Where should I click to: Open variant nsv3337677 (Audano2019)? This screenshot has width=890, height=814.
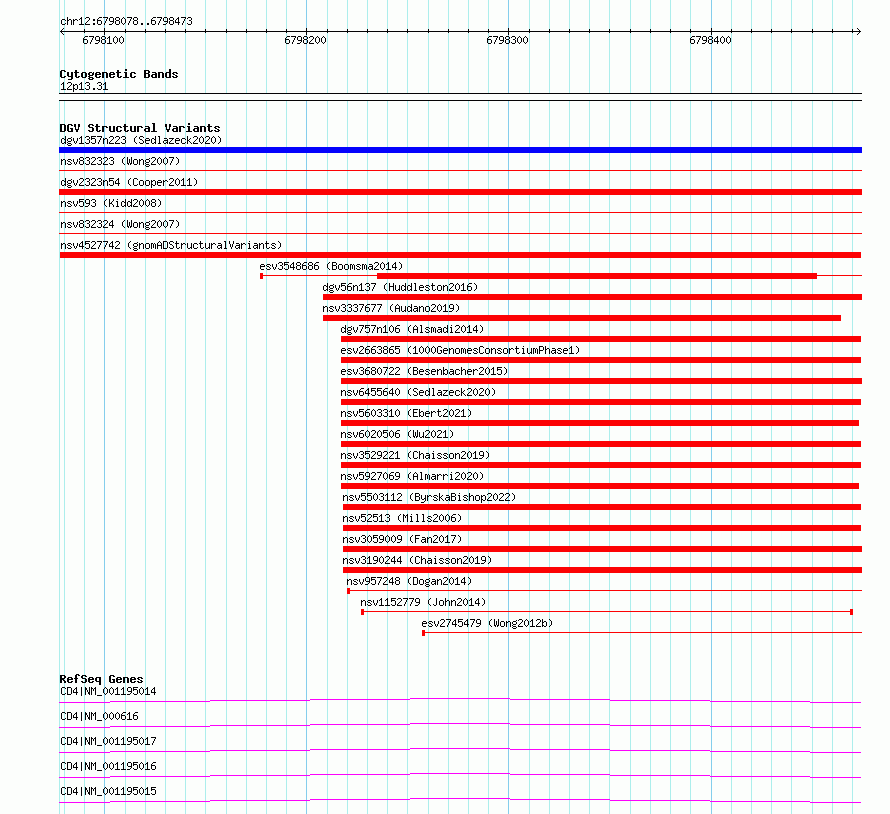[x=391, y=308]
